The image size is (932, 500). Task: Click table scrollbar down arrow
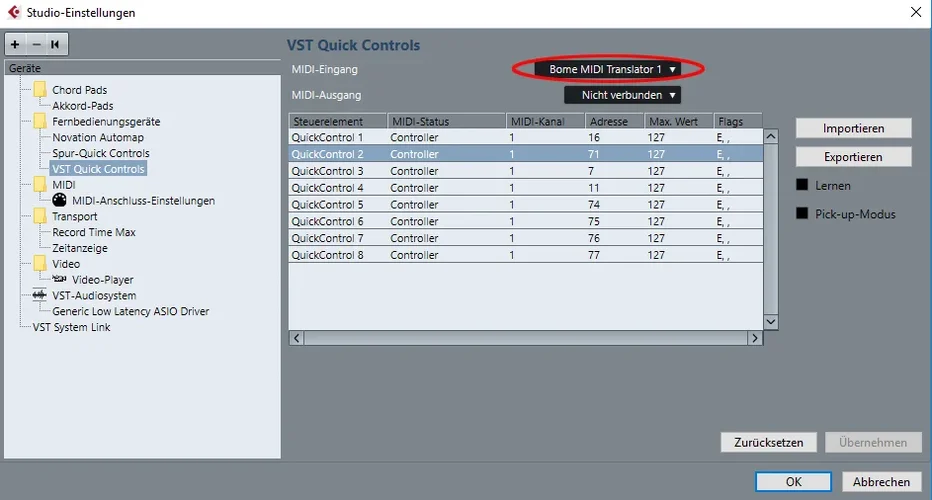coord(771,322)
